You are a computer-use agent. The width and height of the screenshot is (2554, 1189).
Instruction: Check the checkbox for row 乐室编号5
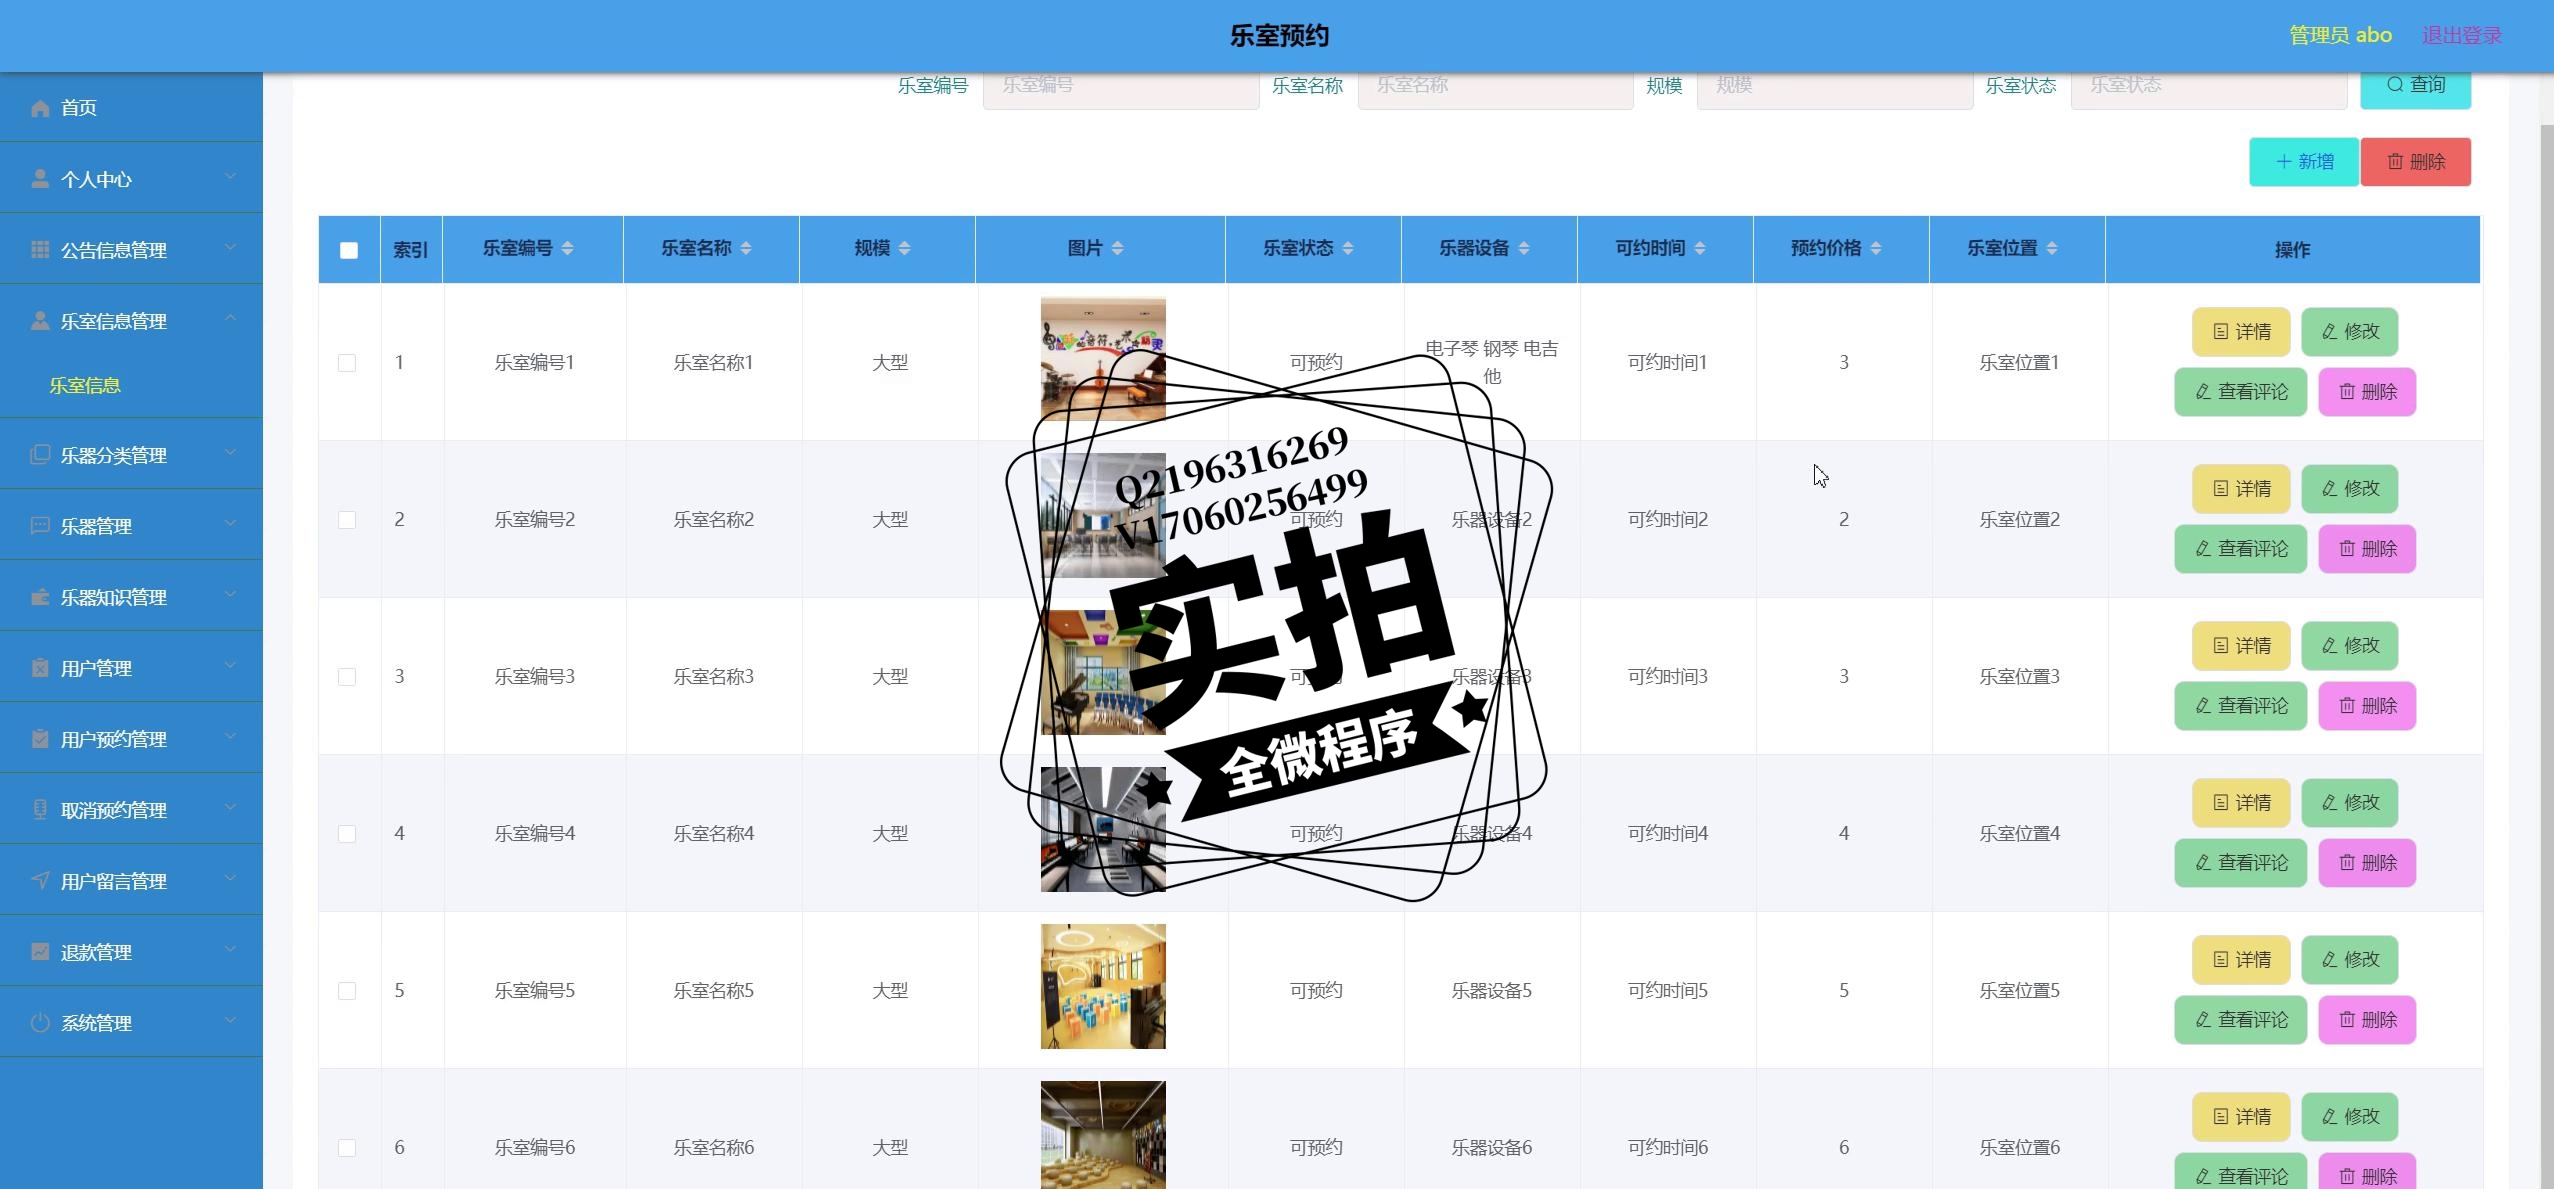(347, 991)
